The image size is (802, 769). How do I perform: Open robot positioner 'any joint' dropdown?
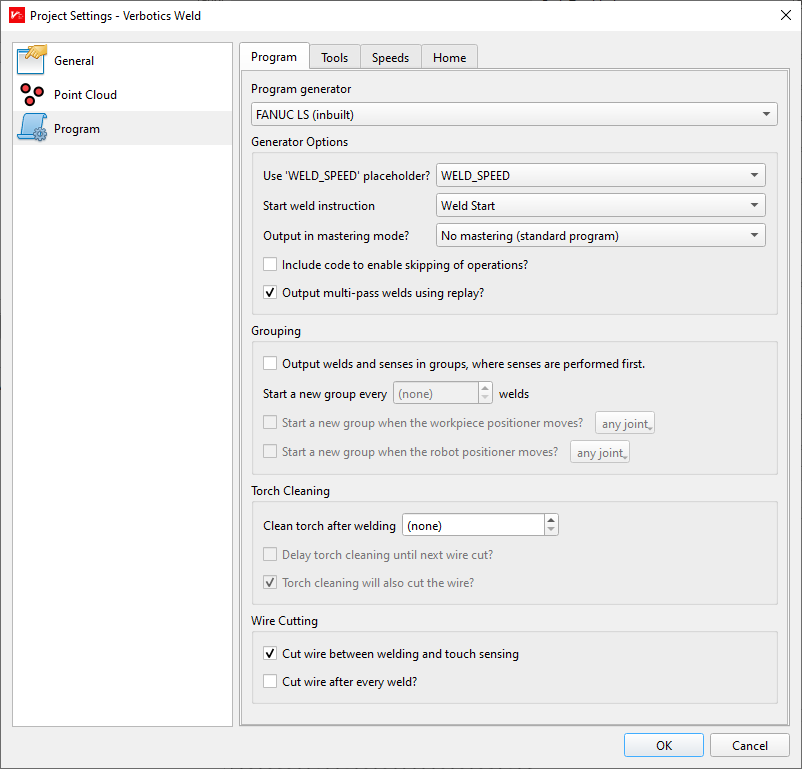tap(600, 452)
